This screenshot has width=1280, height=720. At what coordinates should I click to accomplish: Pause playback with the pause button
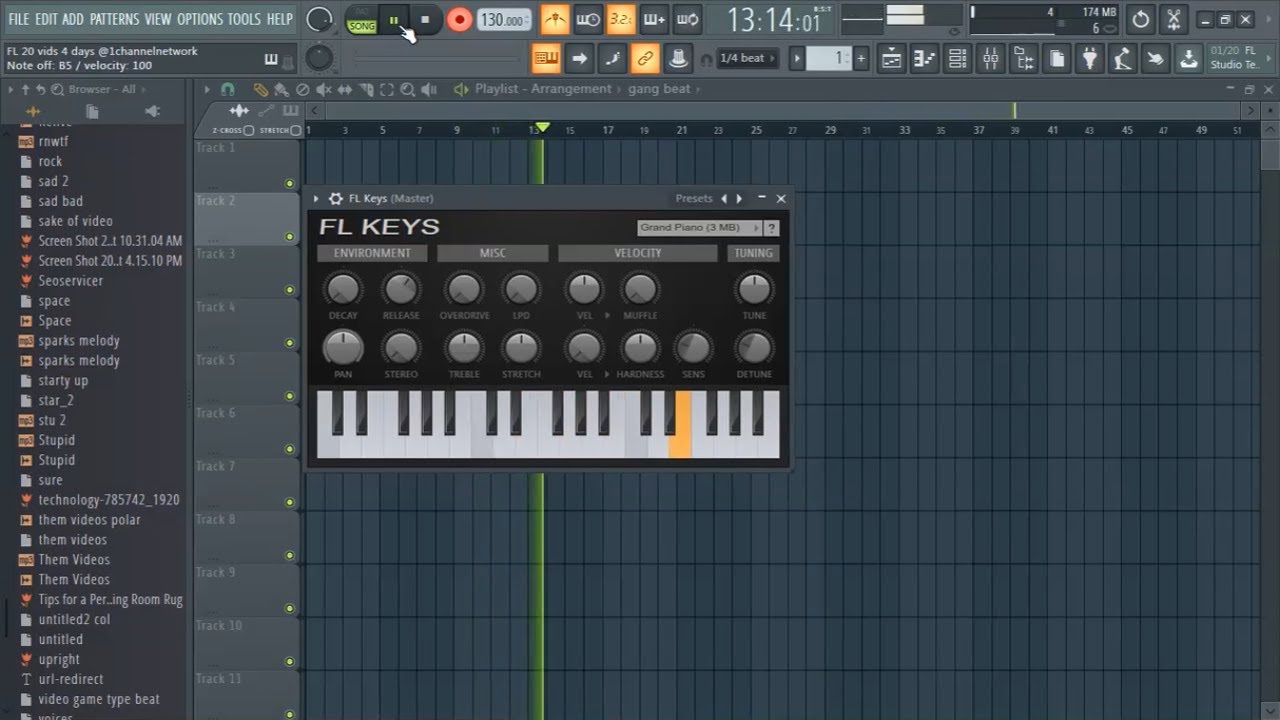[394, 19]
